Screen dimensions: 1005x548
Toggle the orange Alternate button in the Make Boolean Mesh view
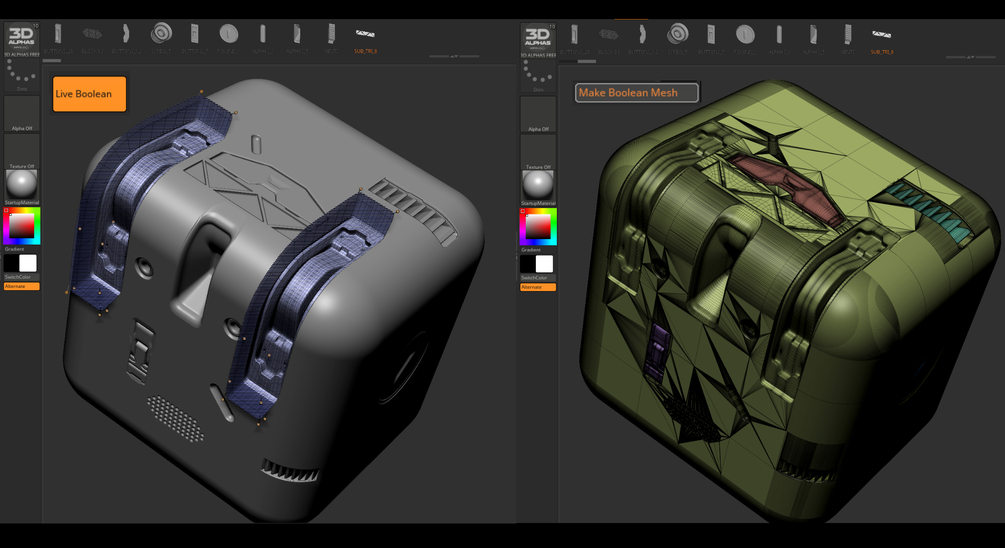pos(538,286)
